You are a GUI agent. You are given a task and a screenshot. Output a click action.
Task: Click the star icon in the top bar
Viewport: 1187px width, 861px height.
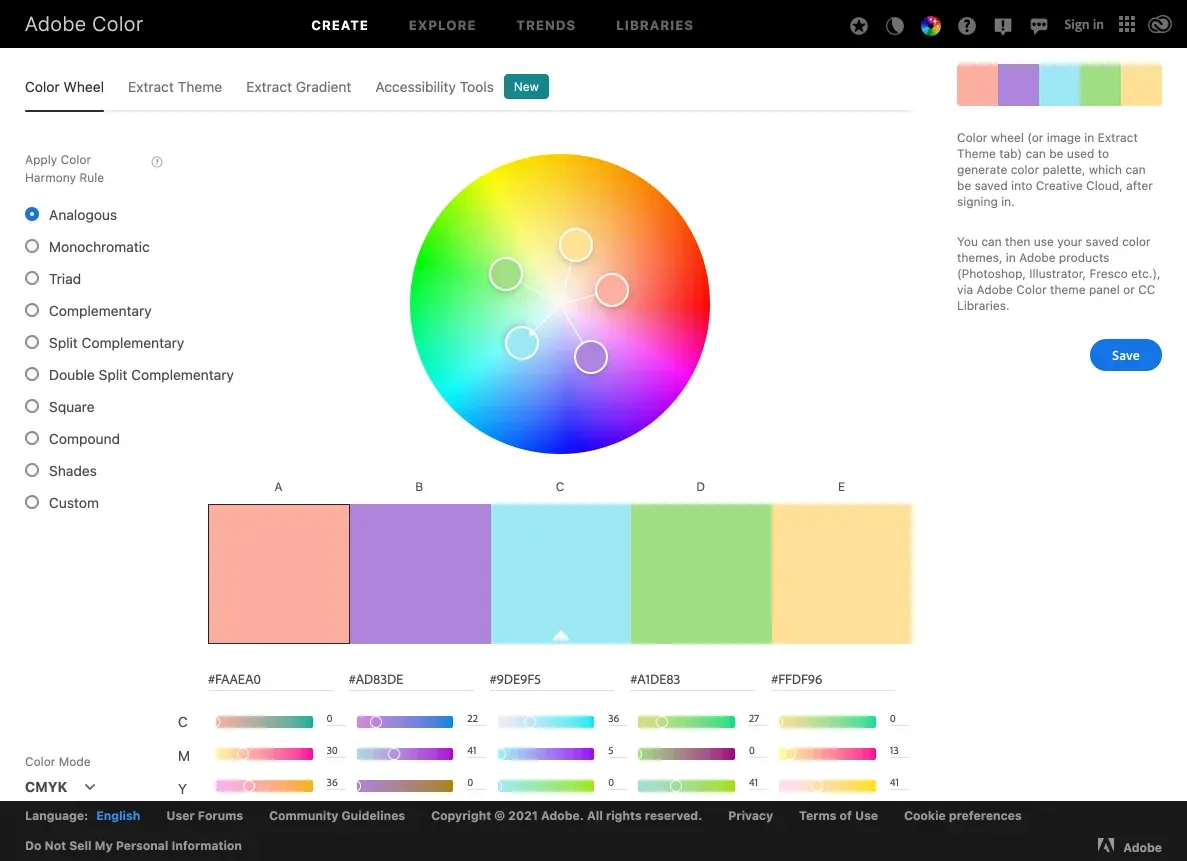click(859, 25)
